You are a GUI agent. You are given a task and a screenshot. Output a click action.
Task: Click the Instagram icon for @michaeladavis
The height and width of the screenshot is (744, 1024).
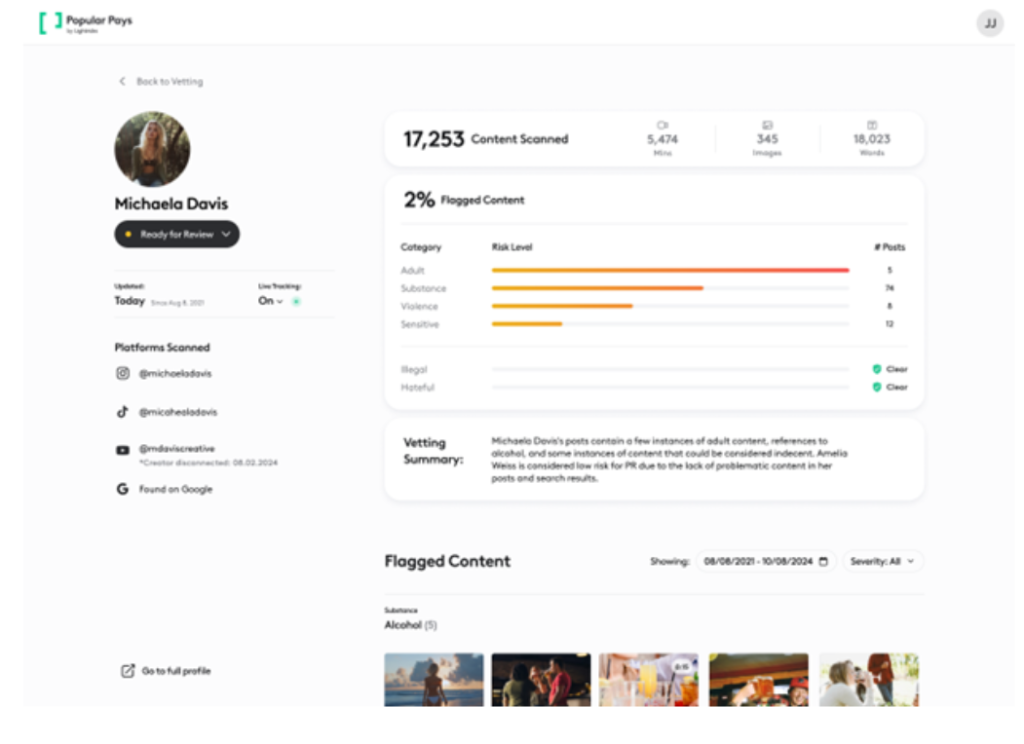123,373
